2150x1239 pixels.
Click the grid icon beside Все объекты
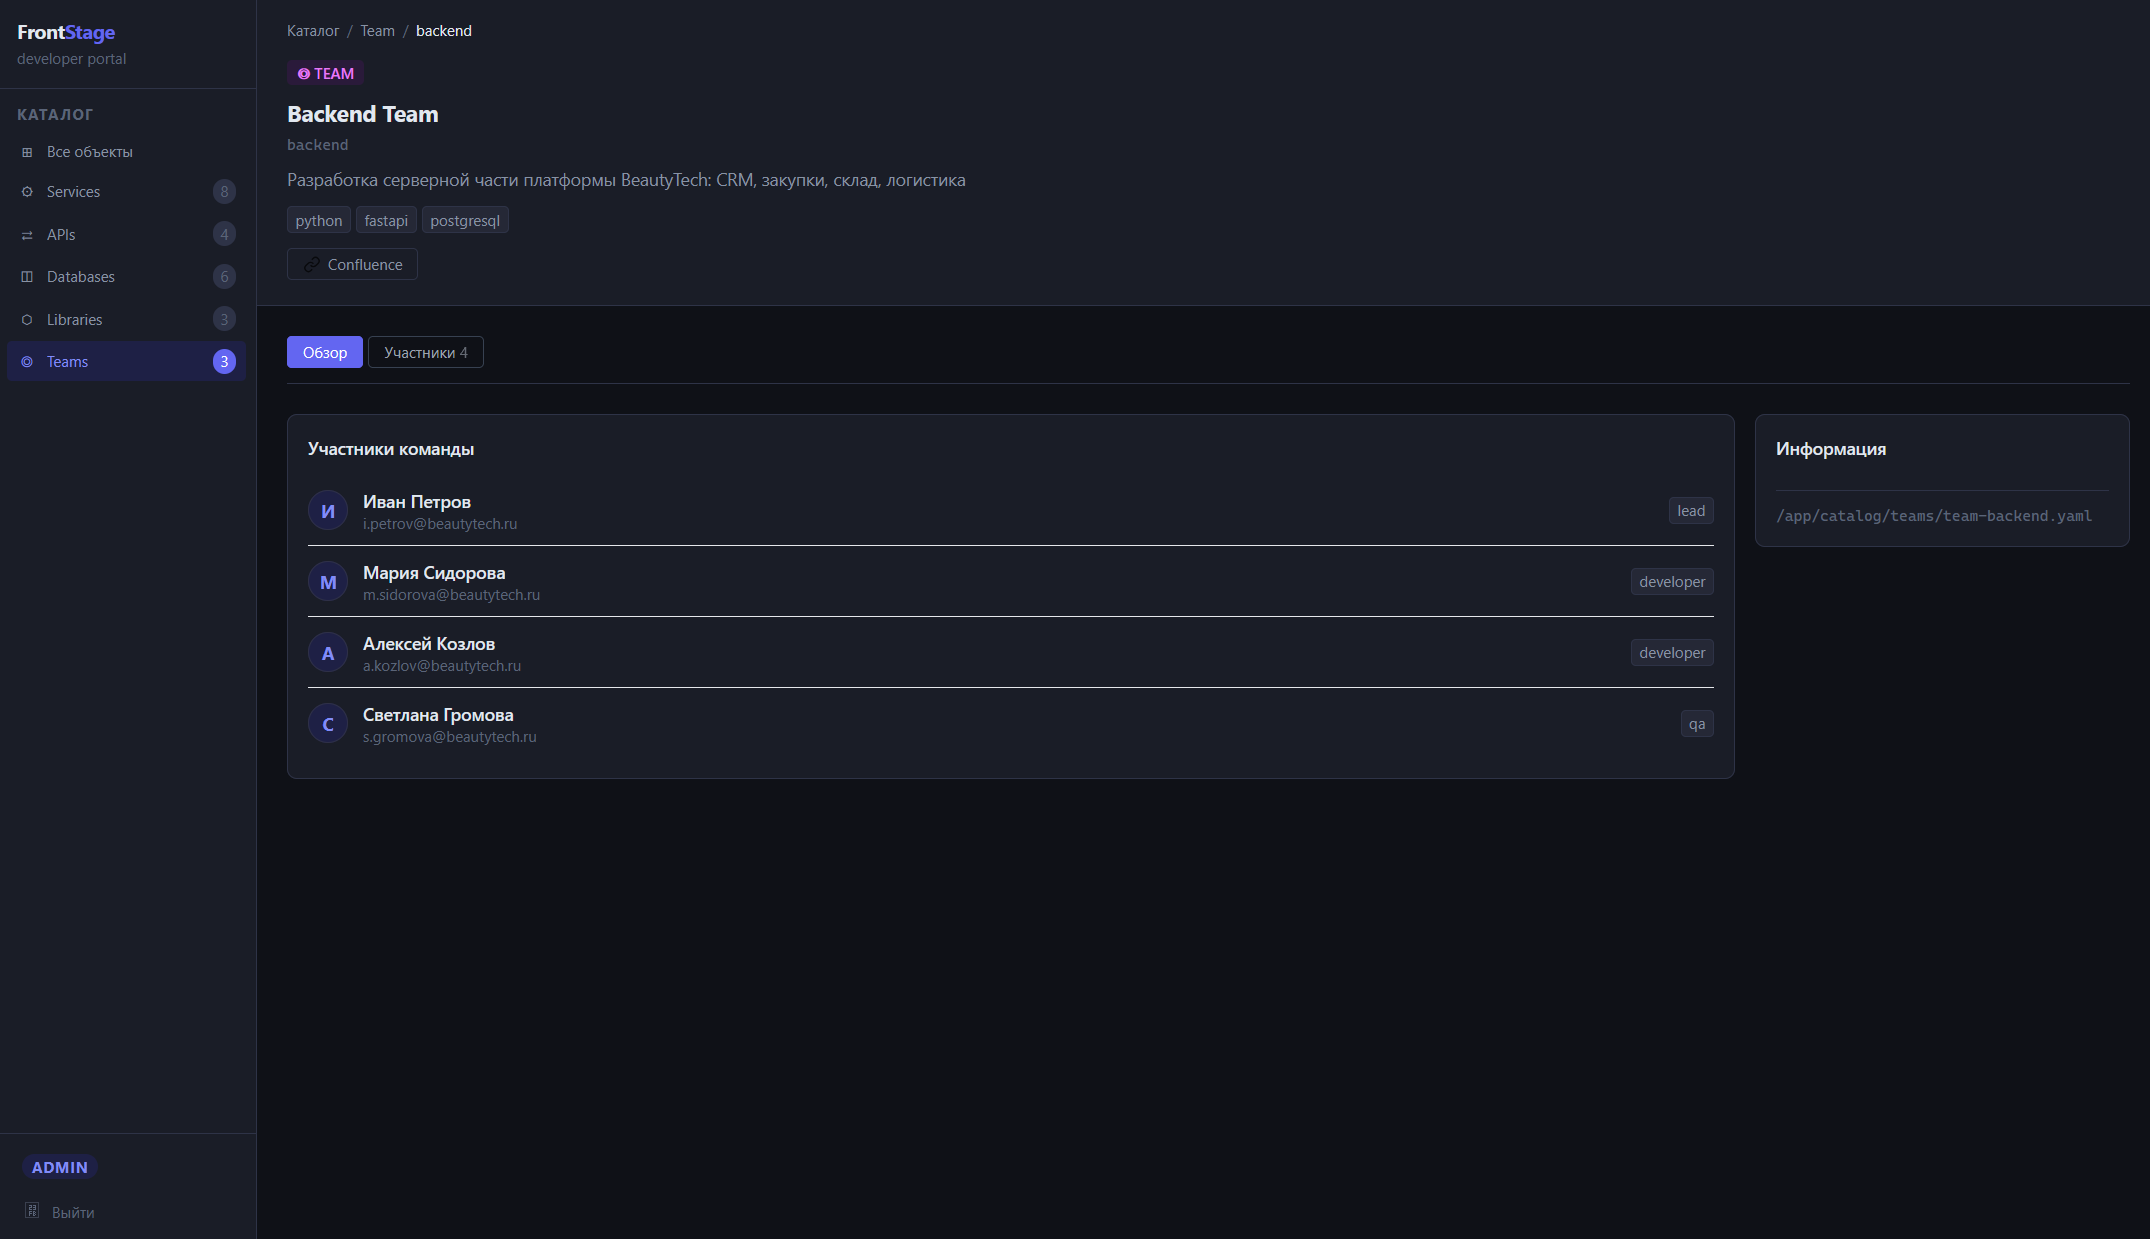[x=27, y=152]
